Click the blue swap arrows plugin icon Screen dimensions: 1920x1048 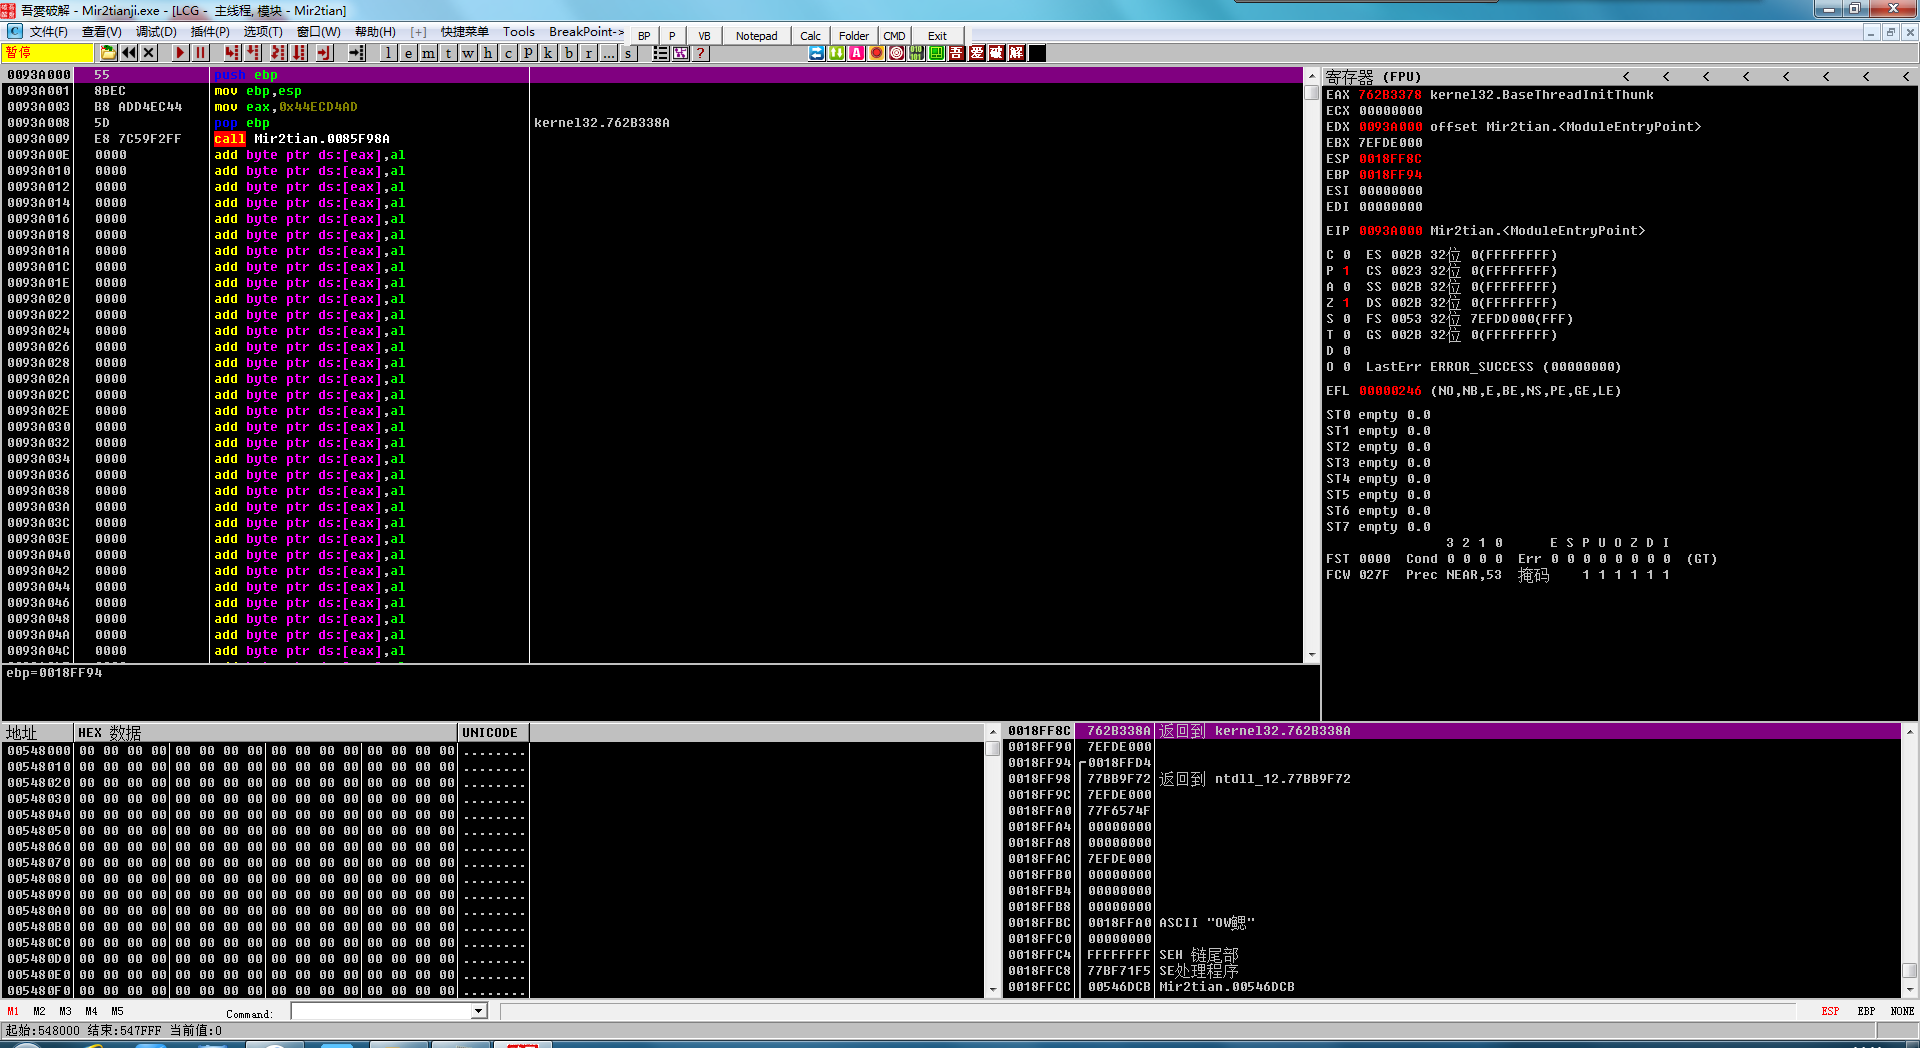(x=817, y=53)
